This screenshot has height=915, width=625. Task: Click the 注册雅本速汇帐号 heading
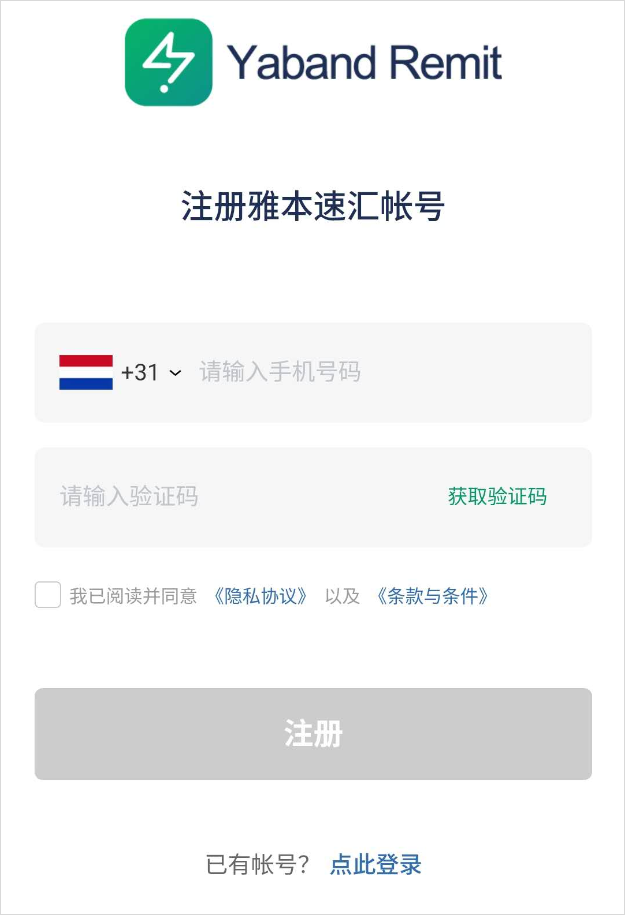(313, 206)
